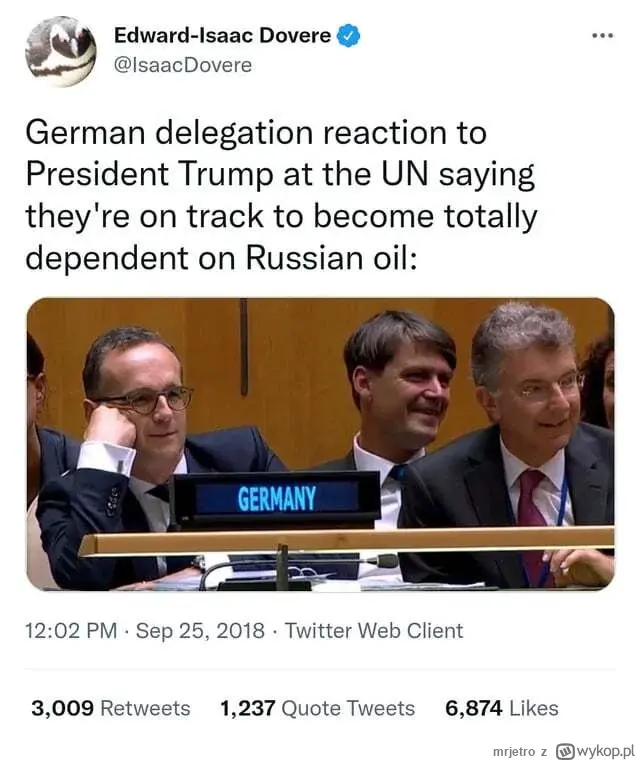640x761 pixels.
Task: Click the Sep 25, 2018 date
Action: 200,631
